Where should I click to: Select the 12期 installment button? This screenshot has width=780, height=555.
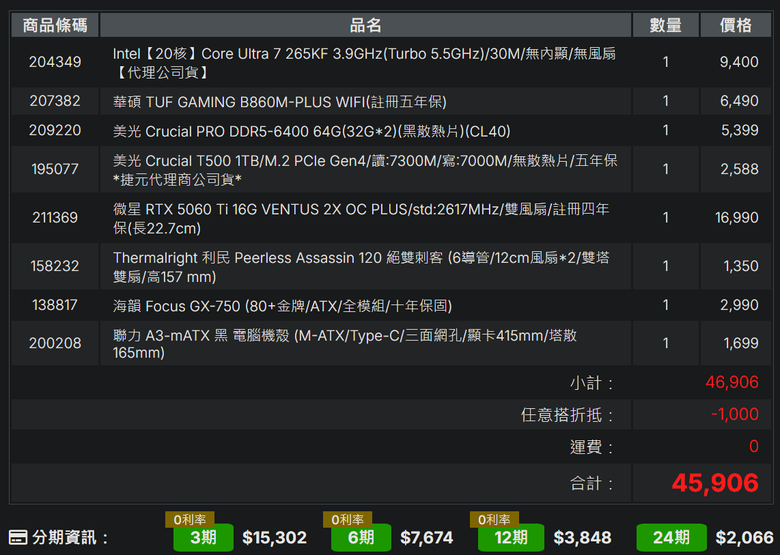click(511, 538)
